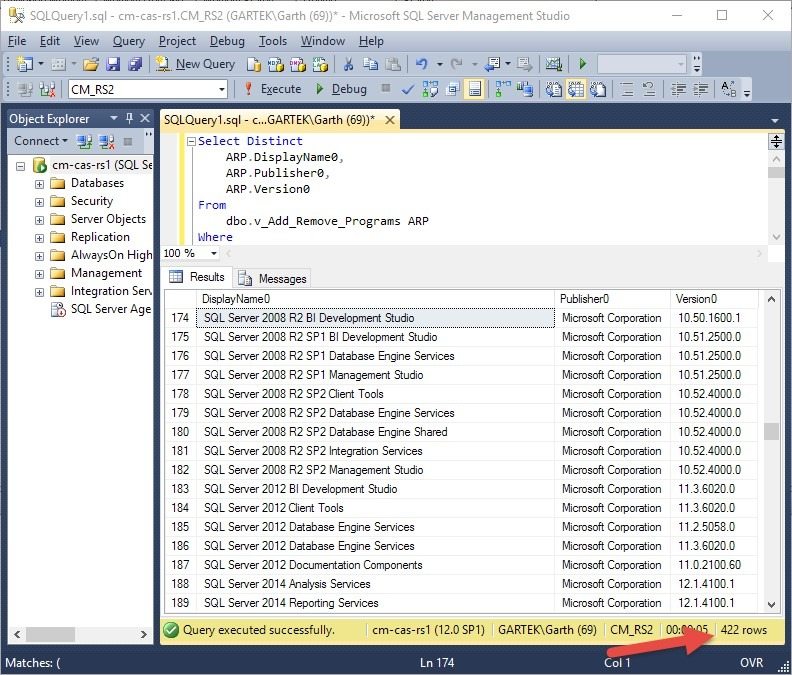The image size is (792, 675).
Task: Open the CM_RS2 database dropdown
Action: coord(221,90)
